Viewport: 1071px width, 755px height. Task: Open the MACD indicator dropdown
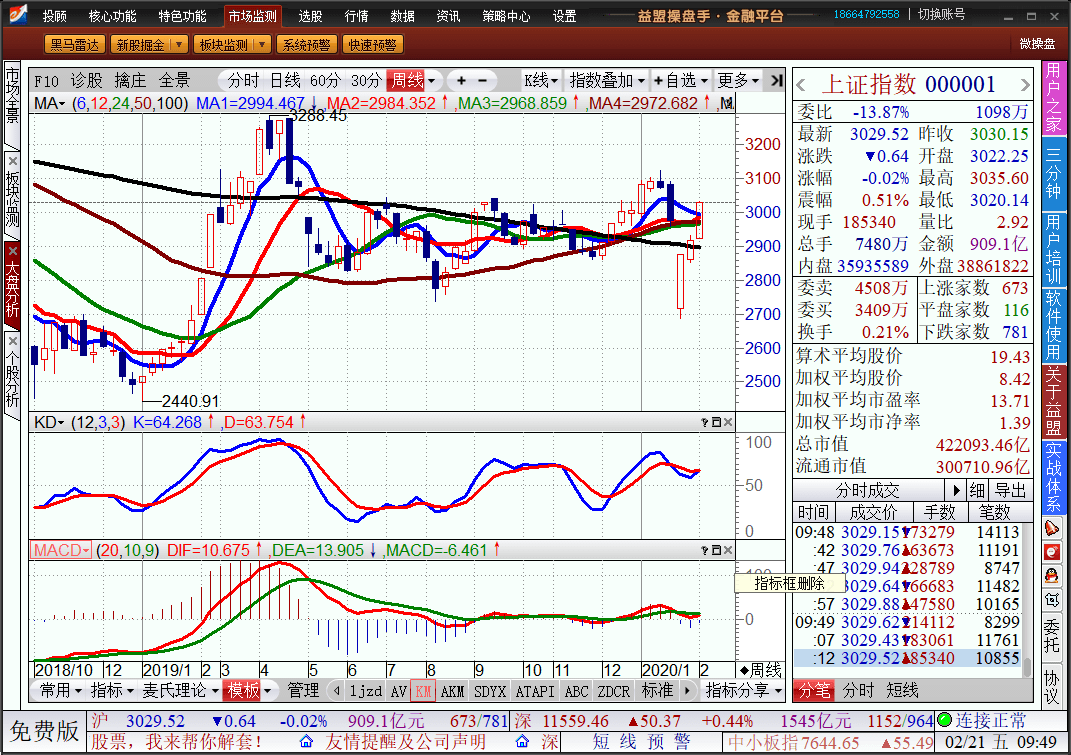tap(61, 550)
